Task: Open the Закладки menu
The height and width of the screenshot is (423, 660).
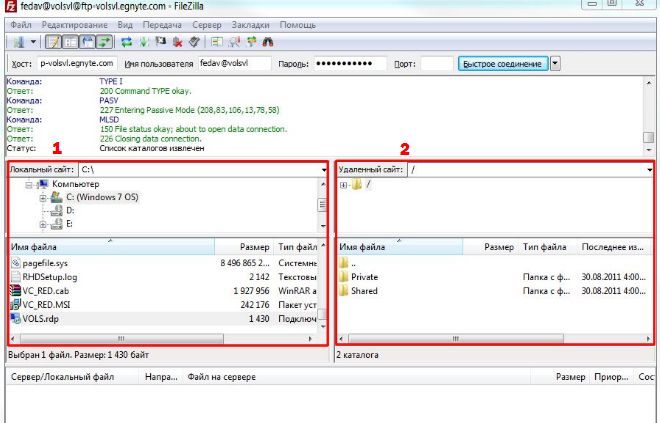Action: [250, 25]
